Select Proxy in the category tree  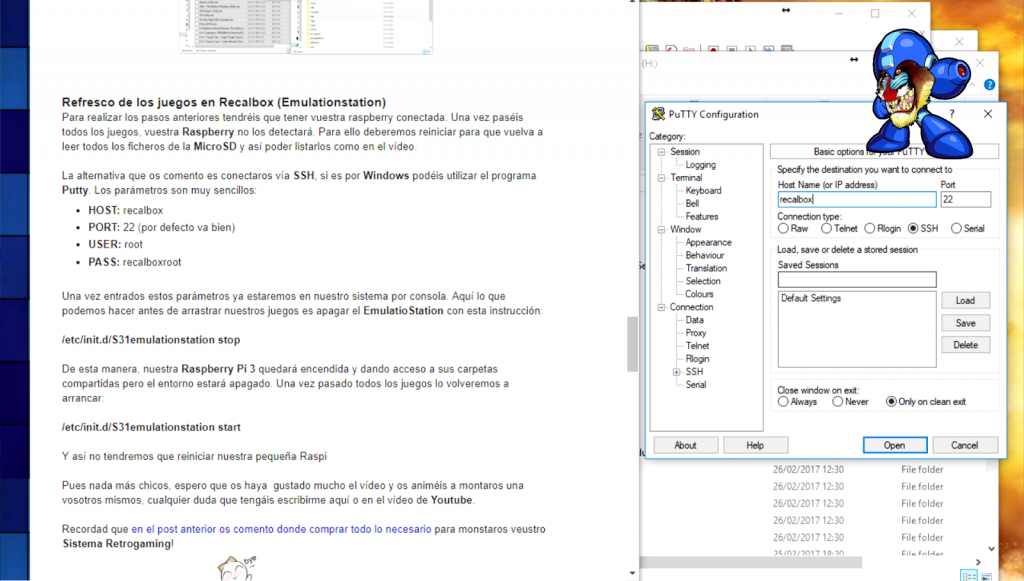pyautogui.click(x=696, y=333)
